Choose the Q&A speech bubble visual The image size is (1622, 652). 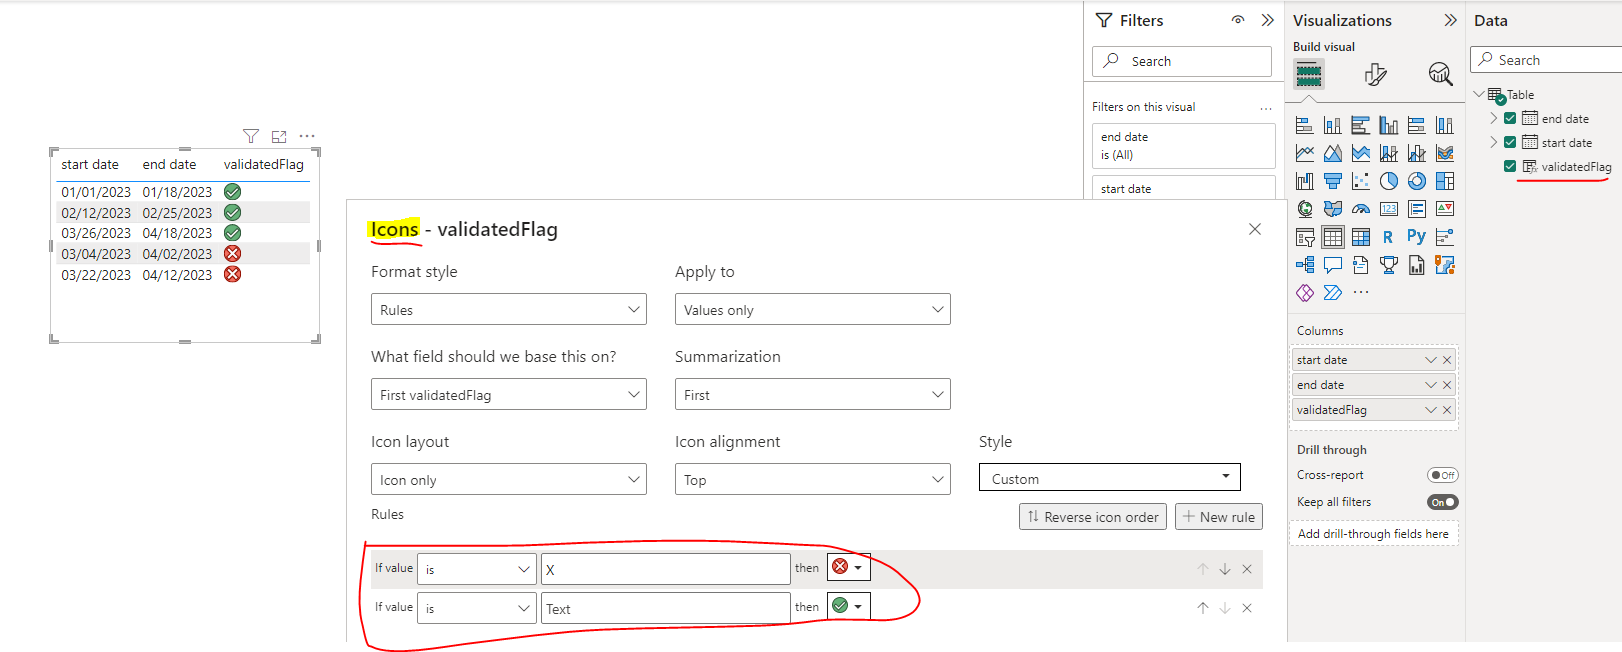coord(1332,265)
